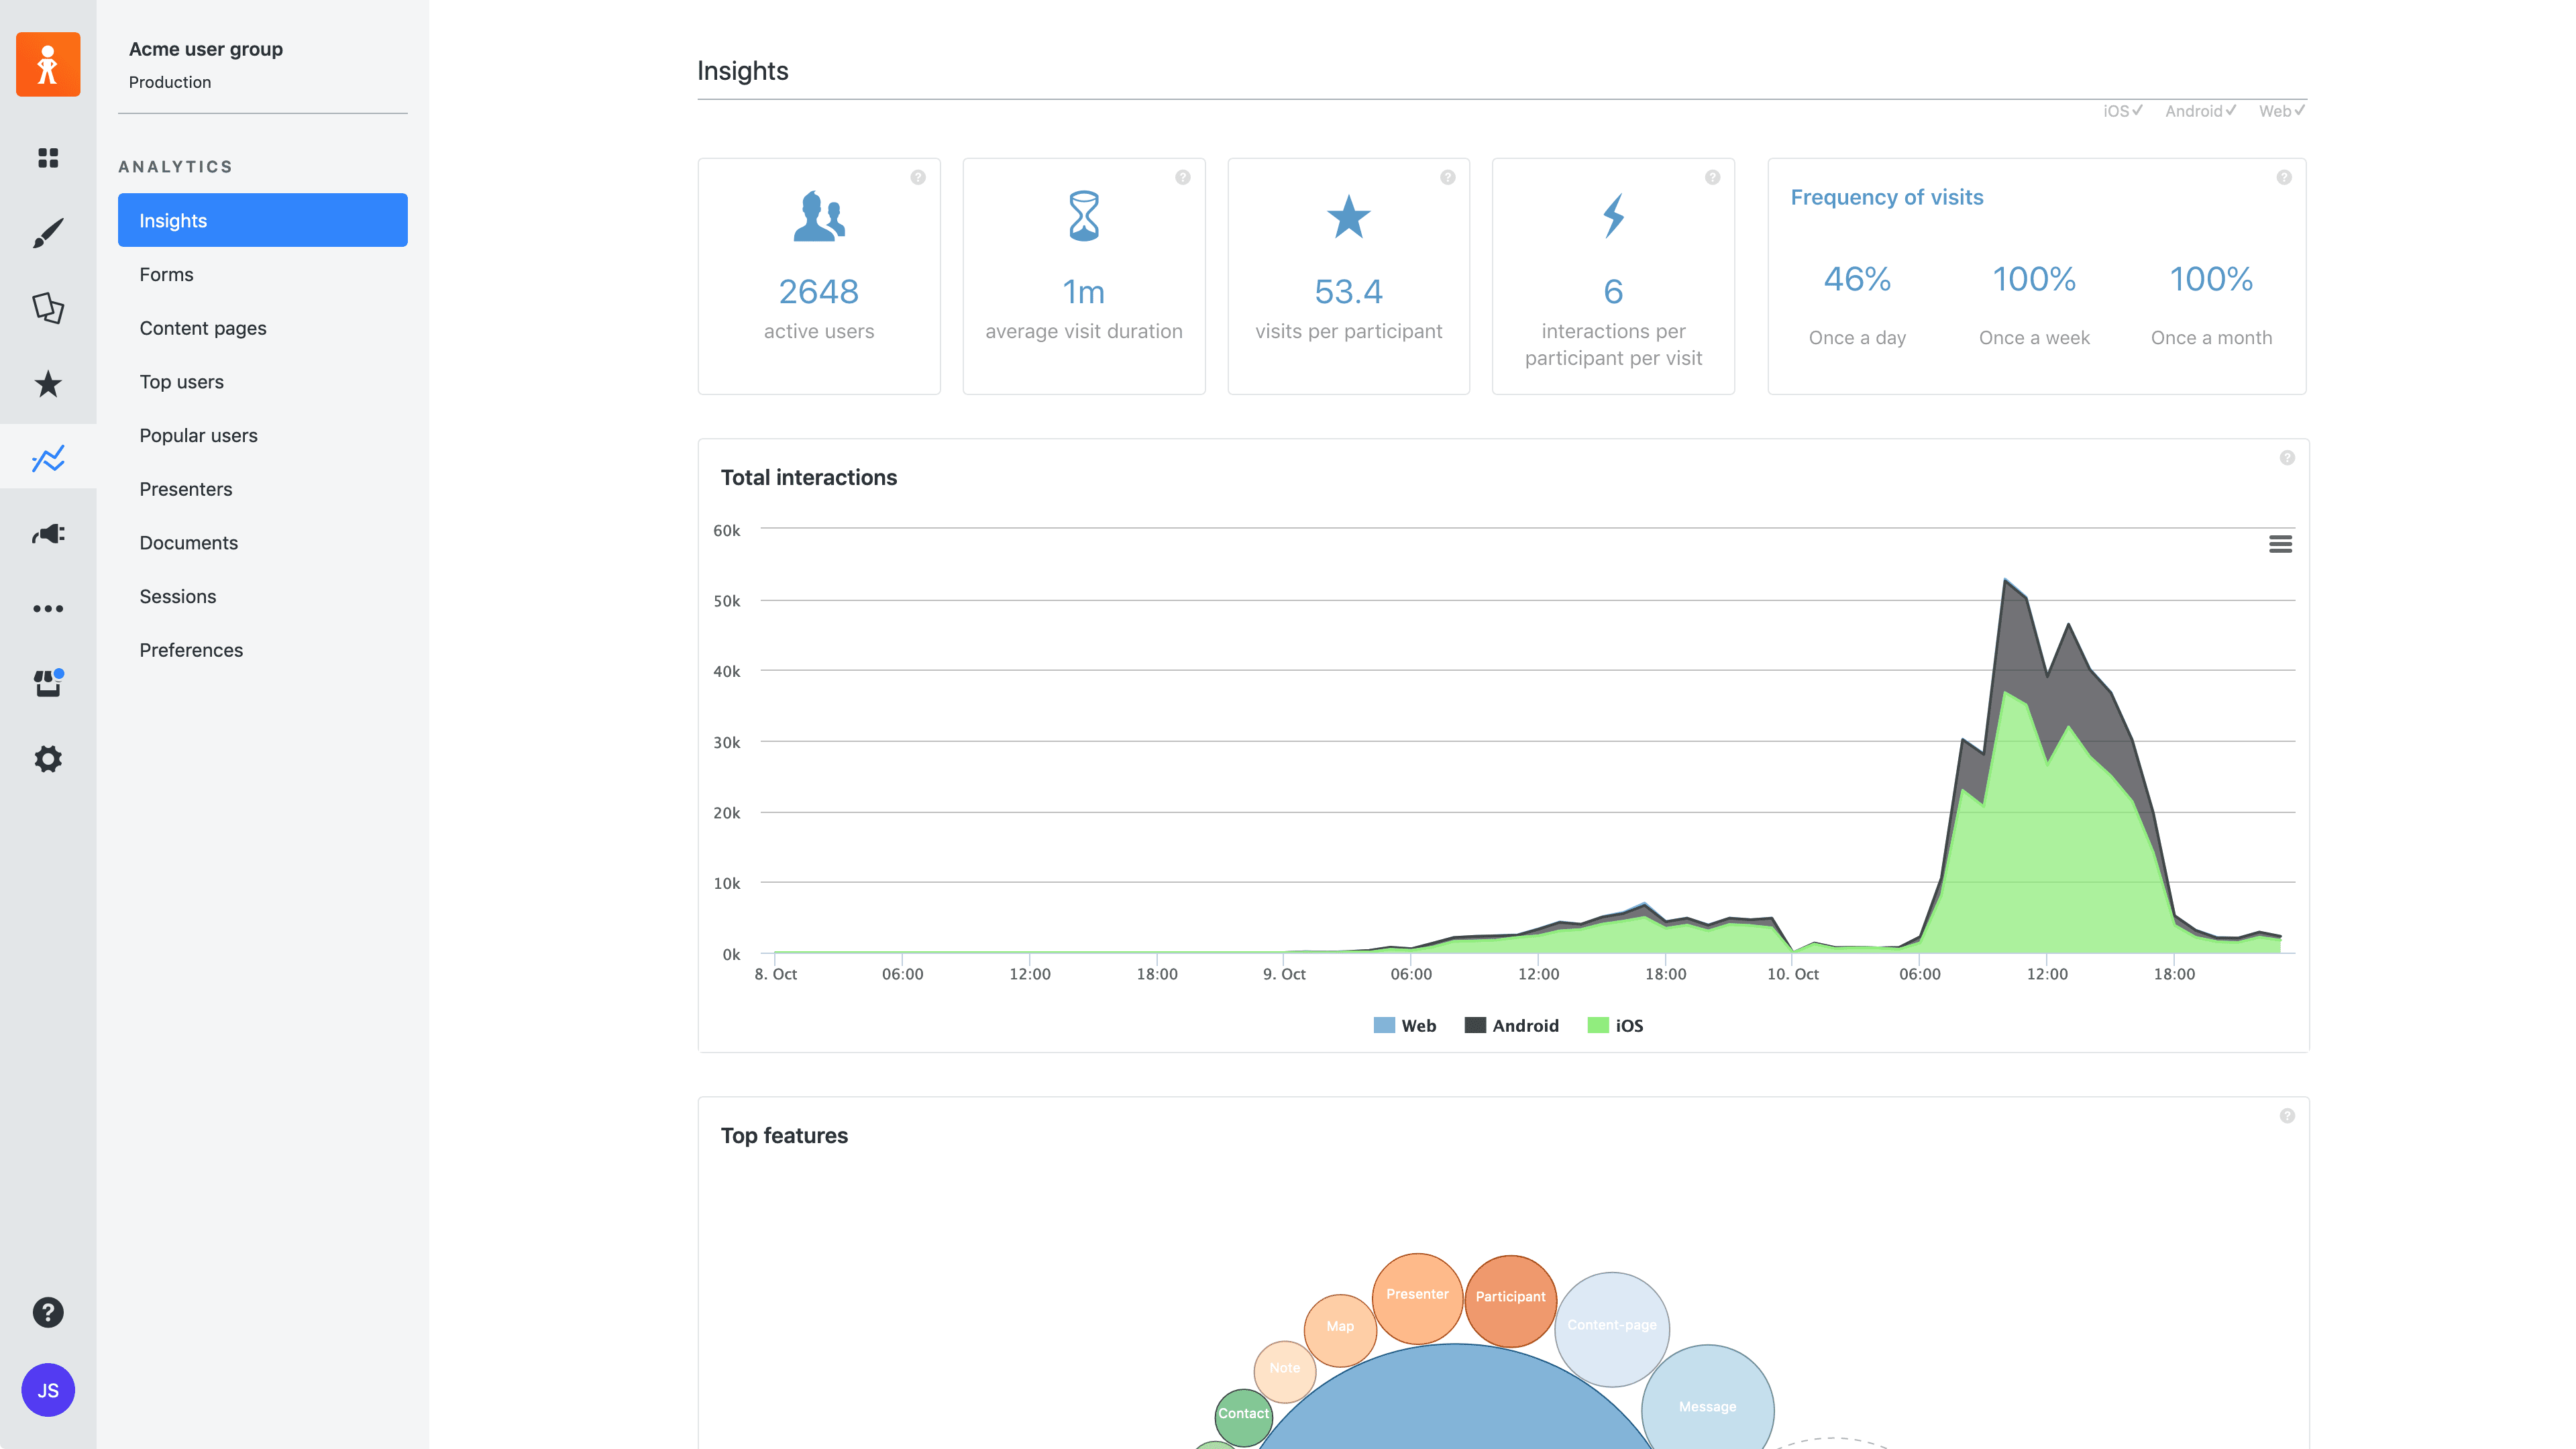Open JS user avatar menu
The width and height of the screenshot is (2576, 1449).
48,1390
